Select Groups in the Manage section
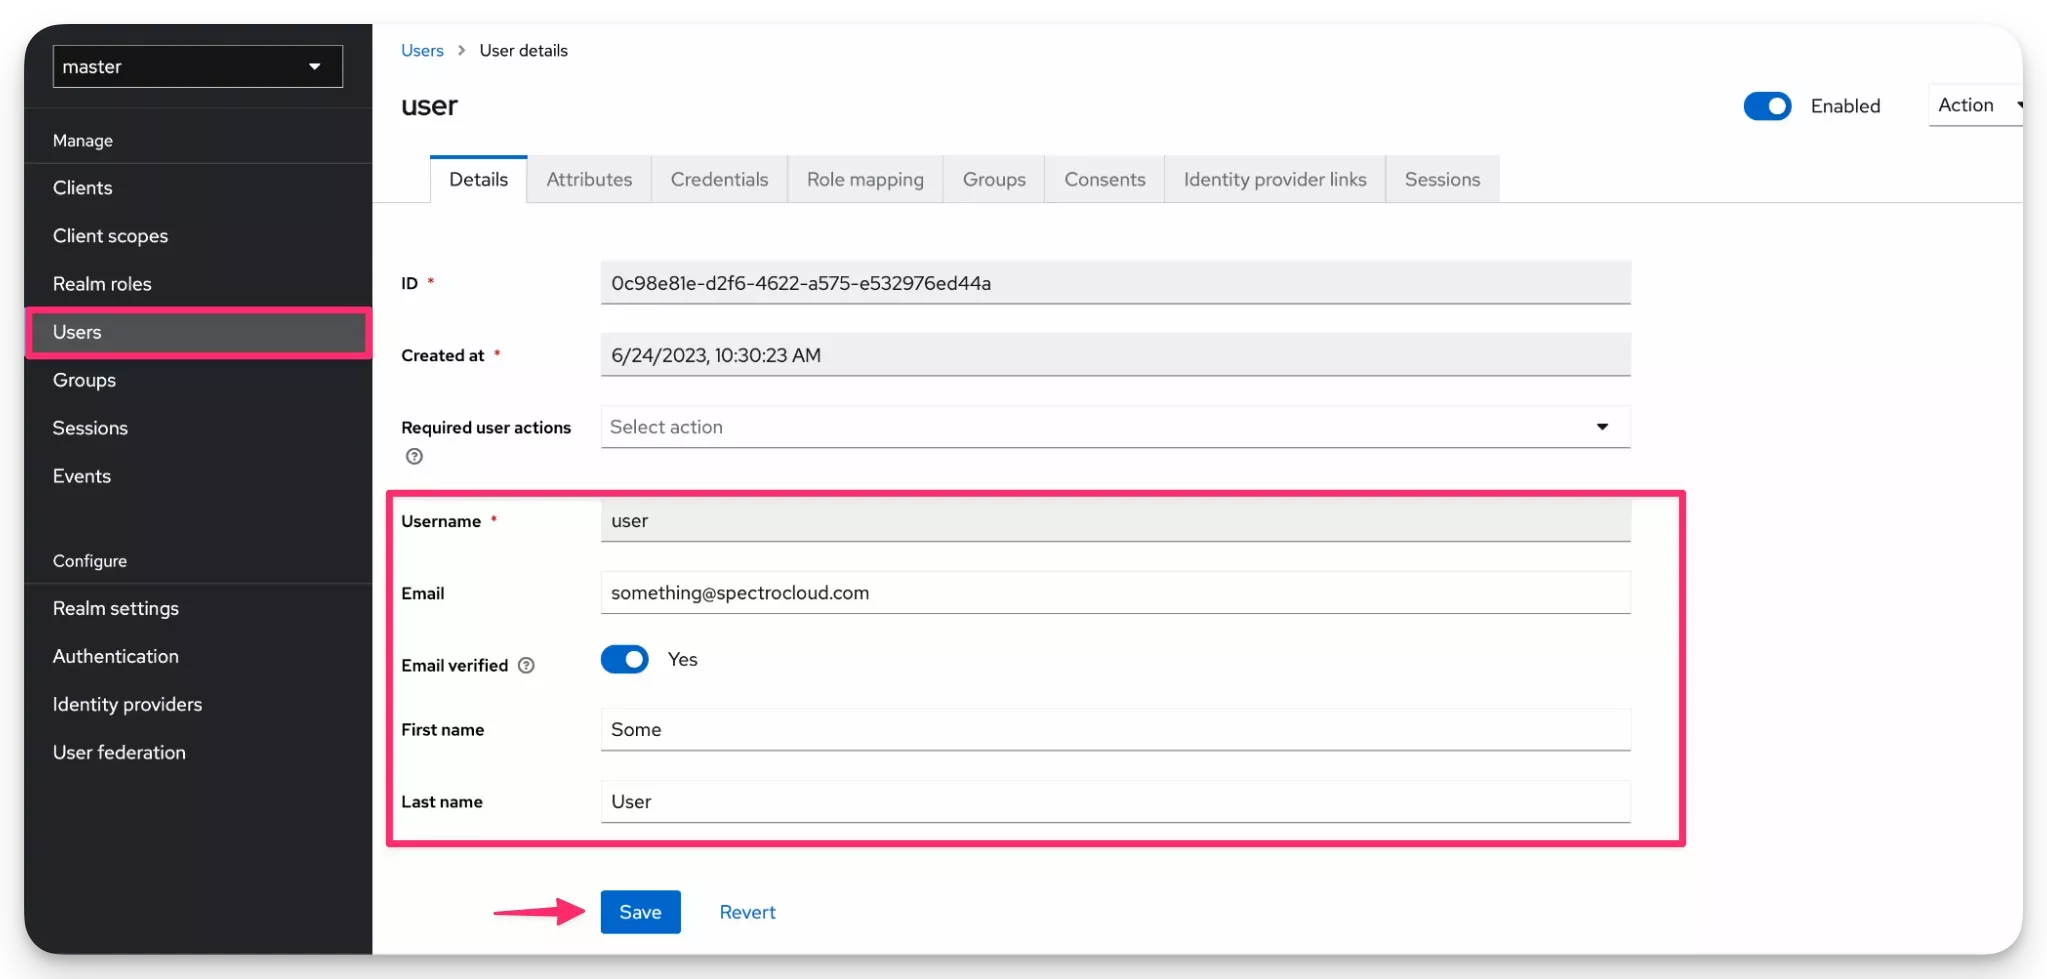This screenshot has width=2047, height=979. coord(84,379)
